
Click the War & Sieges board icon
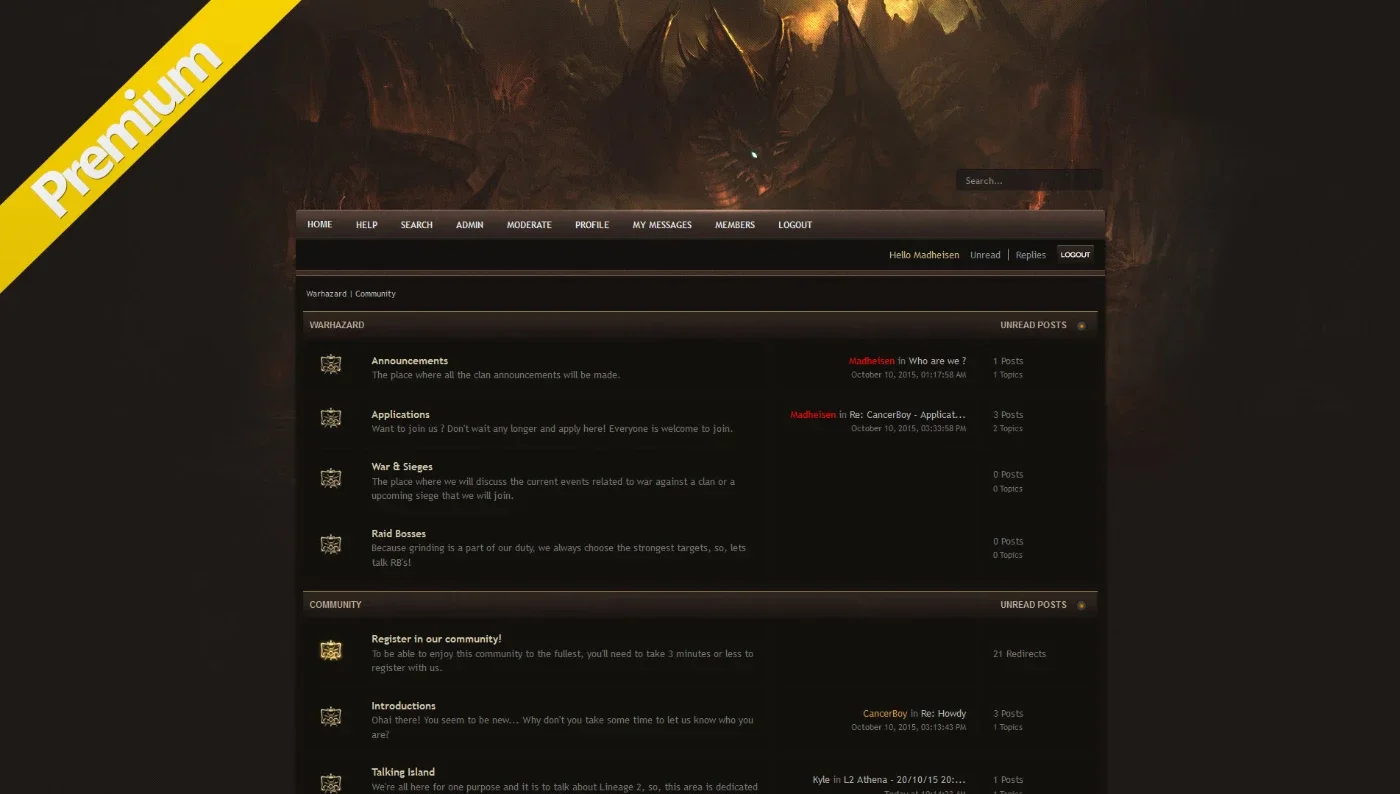coord(331,479)
